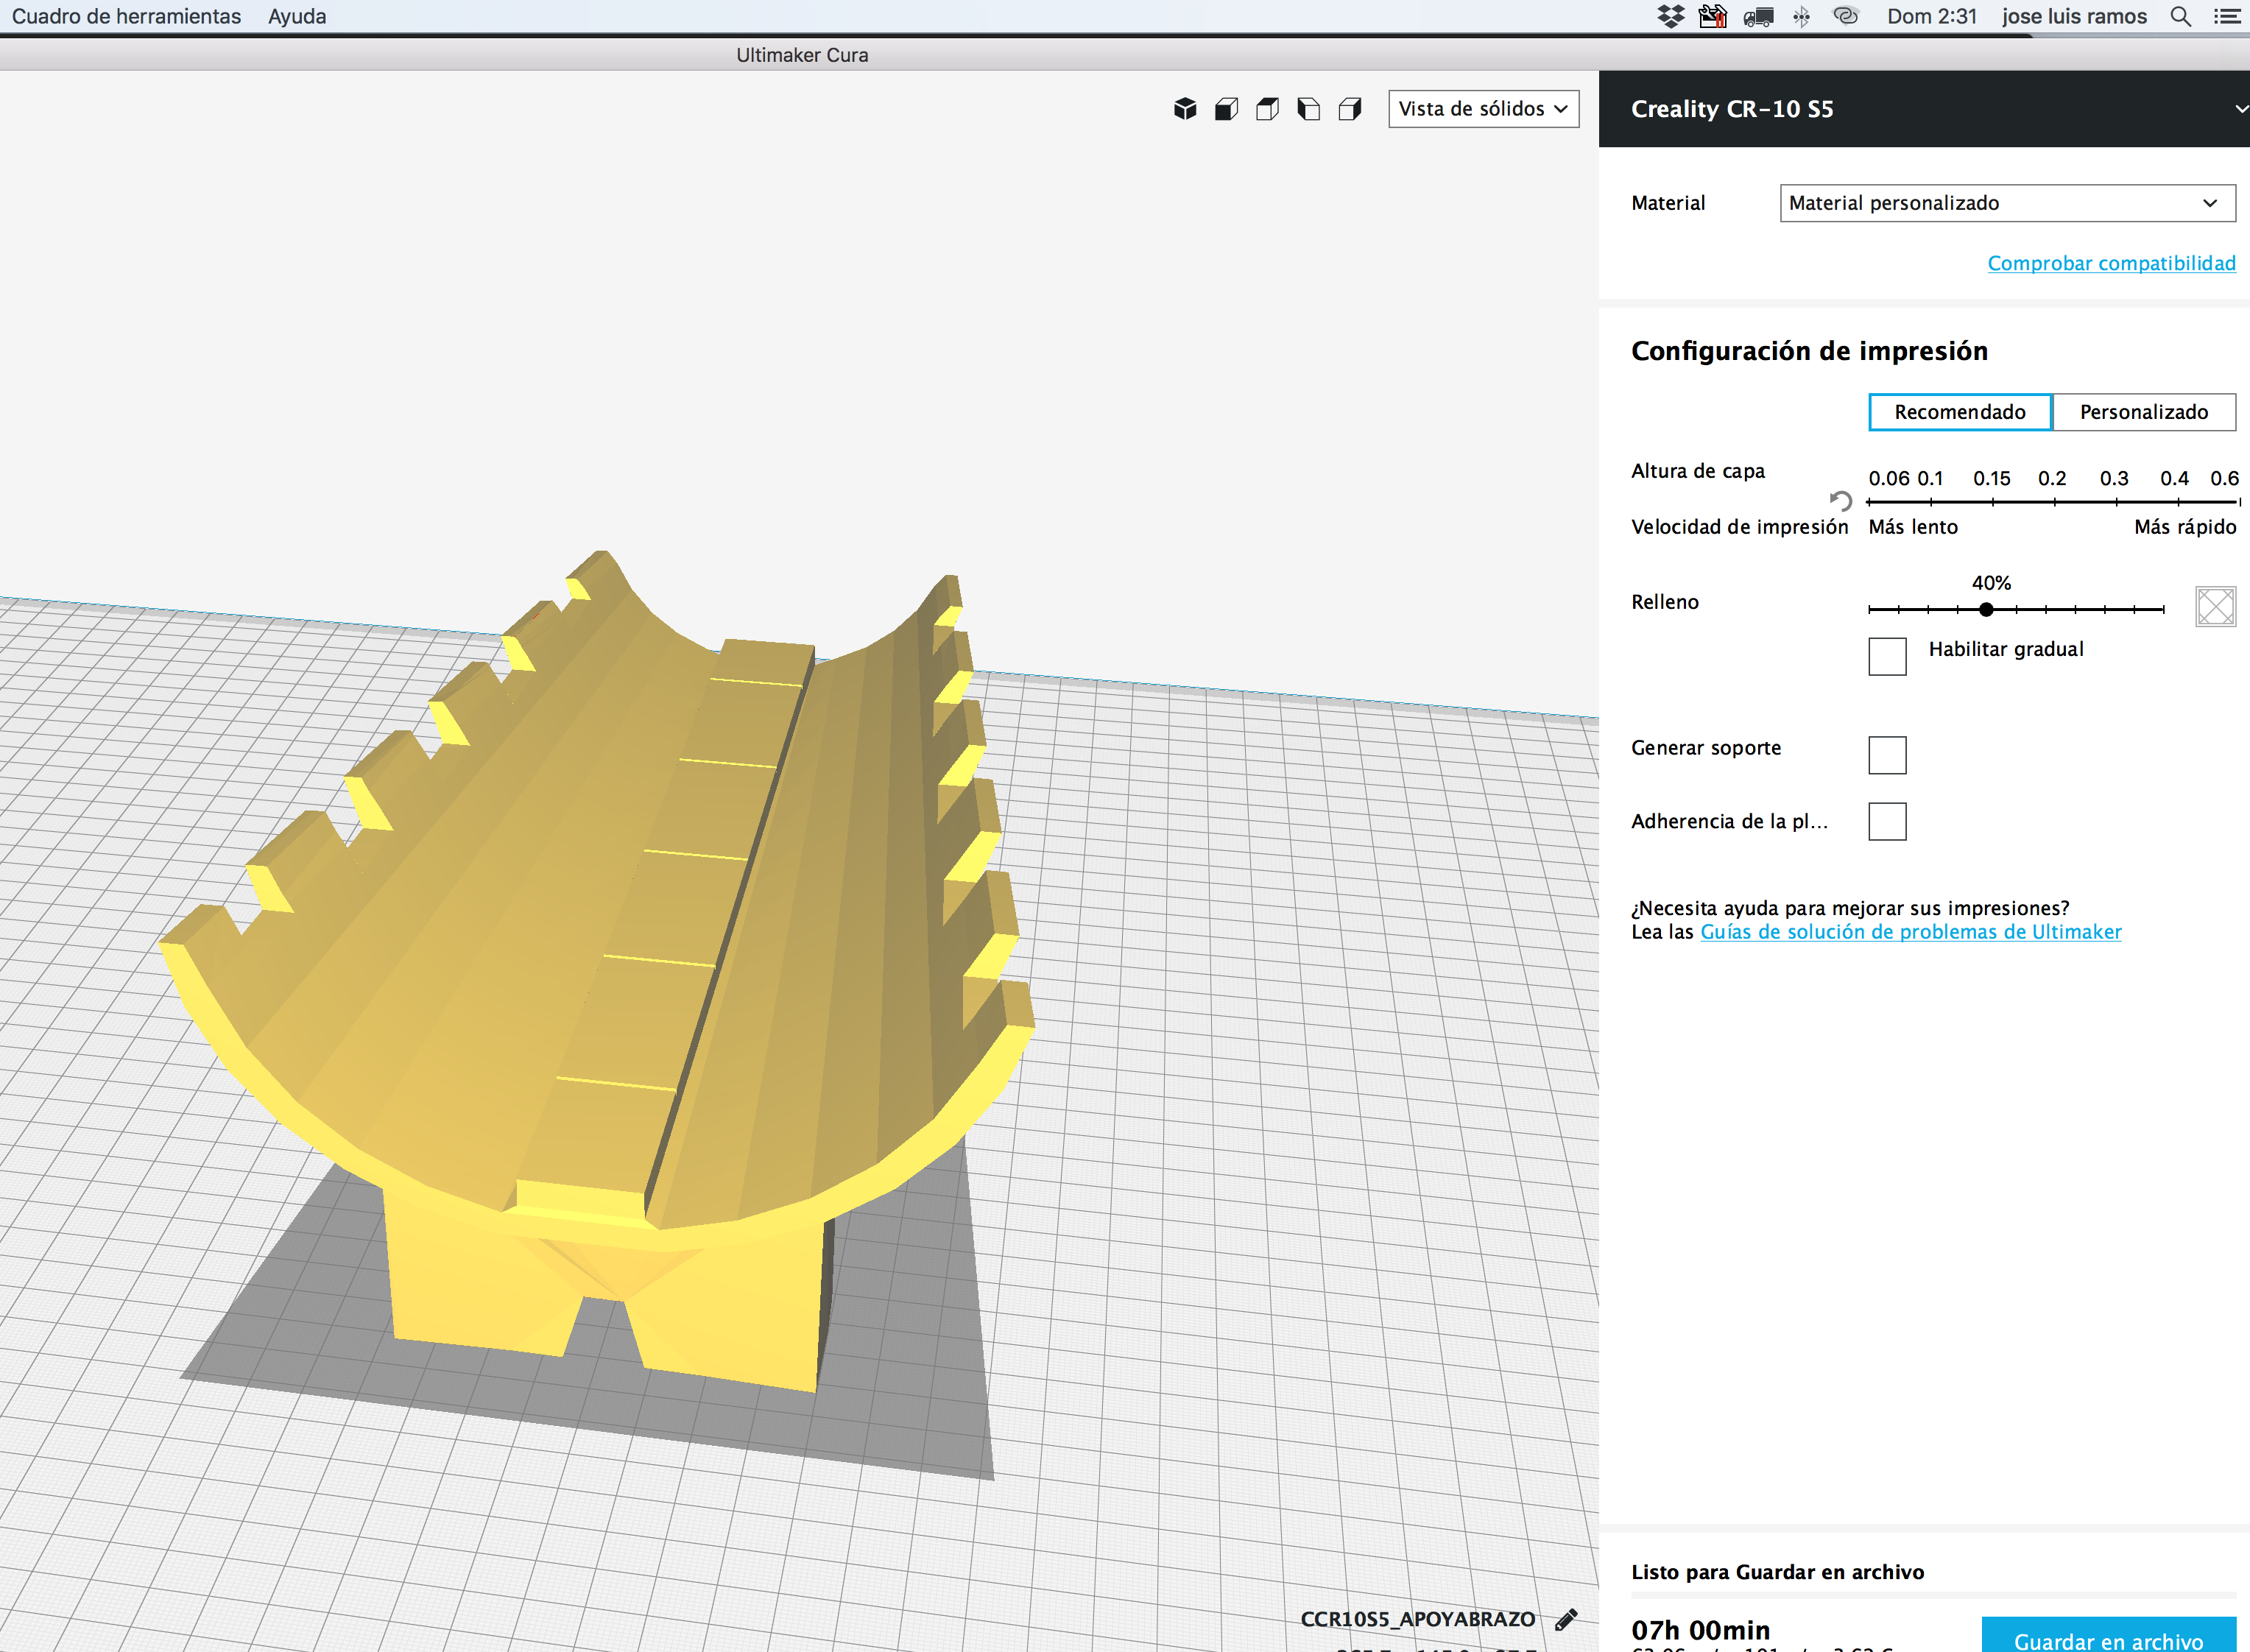Select the left side view cube icon
This screenshot has height=1652, width=2250.
coord(1308,109)
